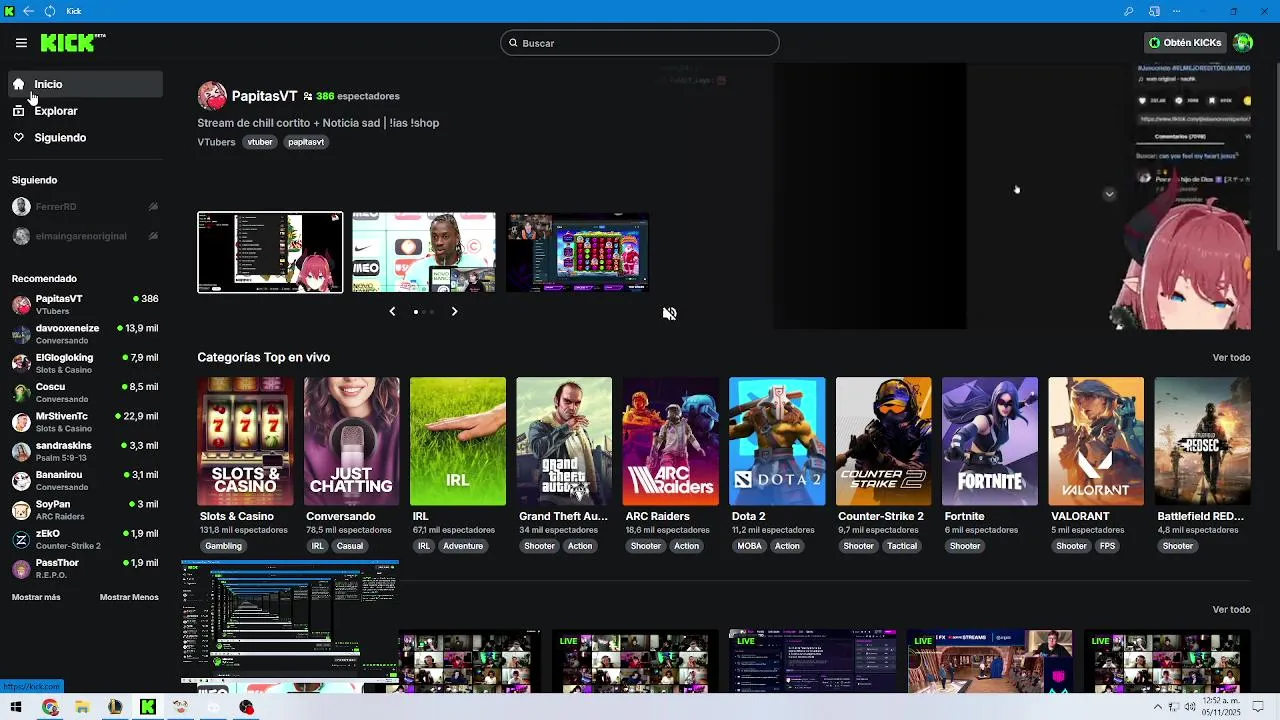Toggle notifications for elmaingarenoriginal
The height and width of the screenshot is (720, 1280).
click(153, 237)
